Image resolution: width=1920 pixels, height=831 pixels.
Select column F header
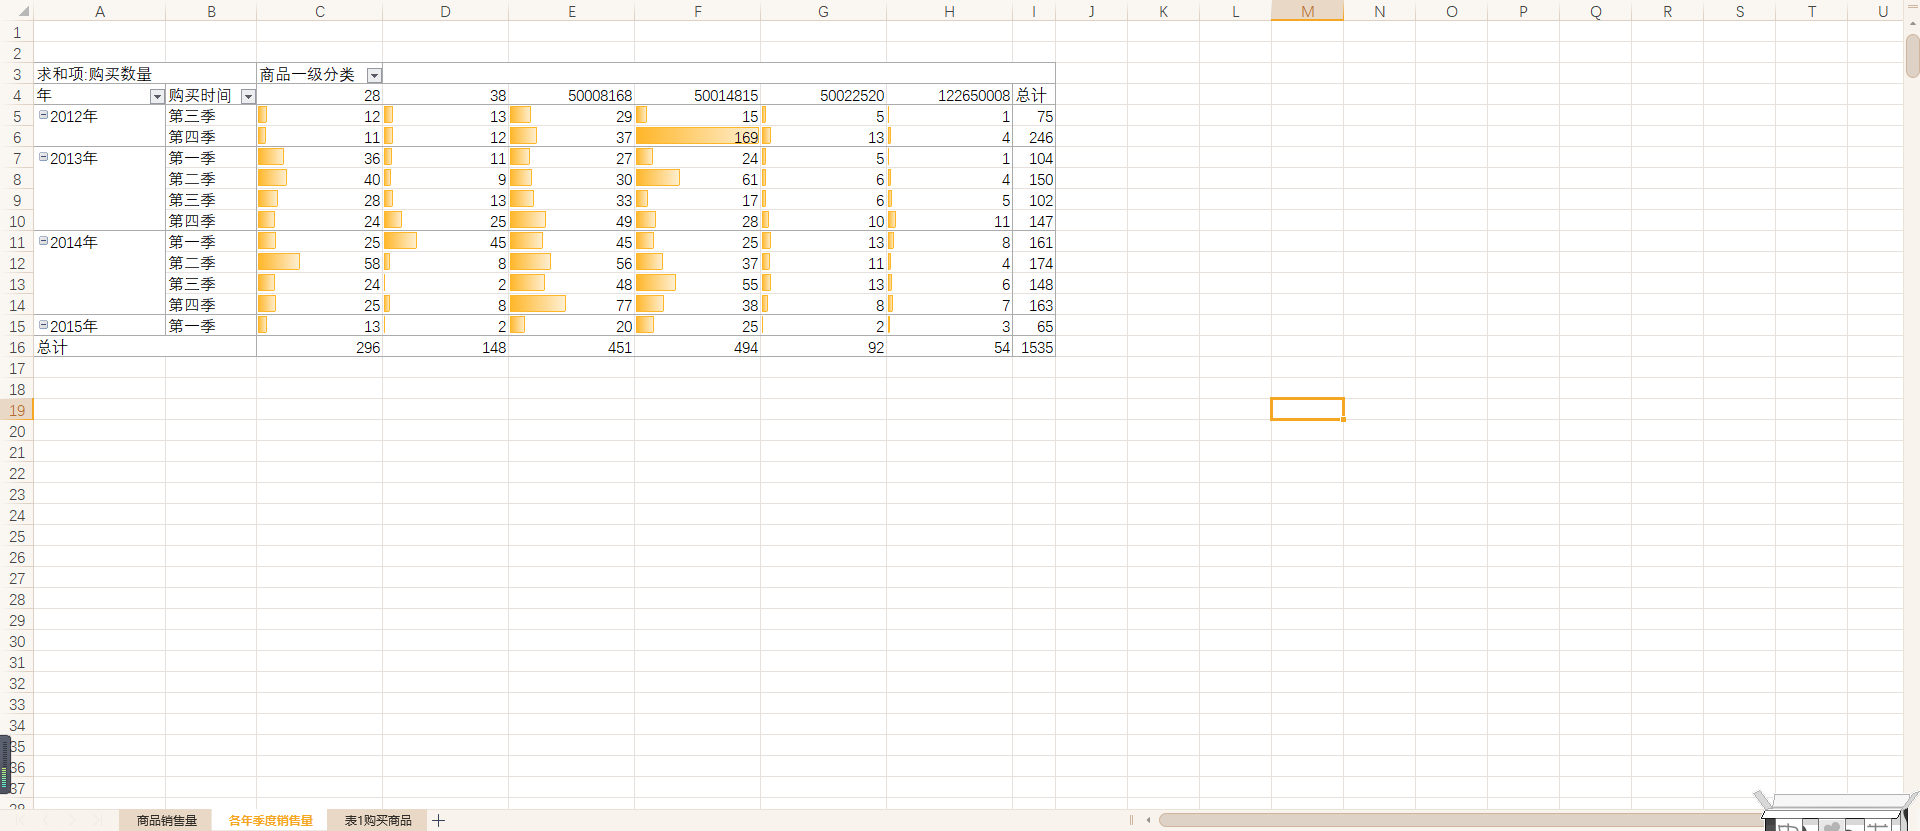coord(697,11)
